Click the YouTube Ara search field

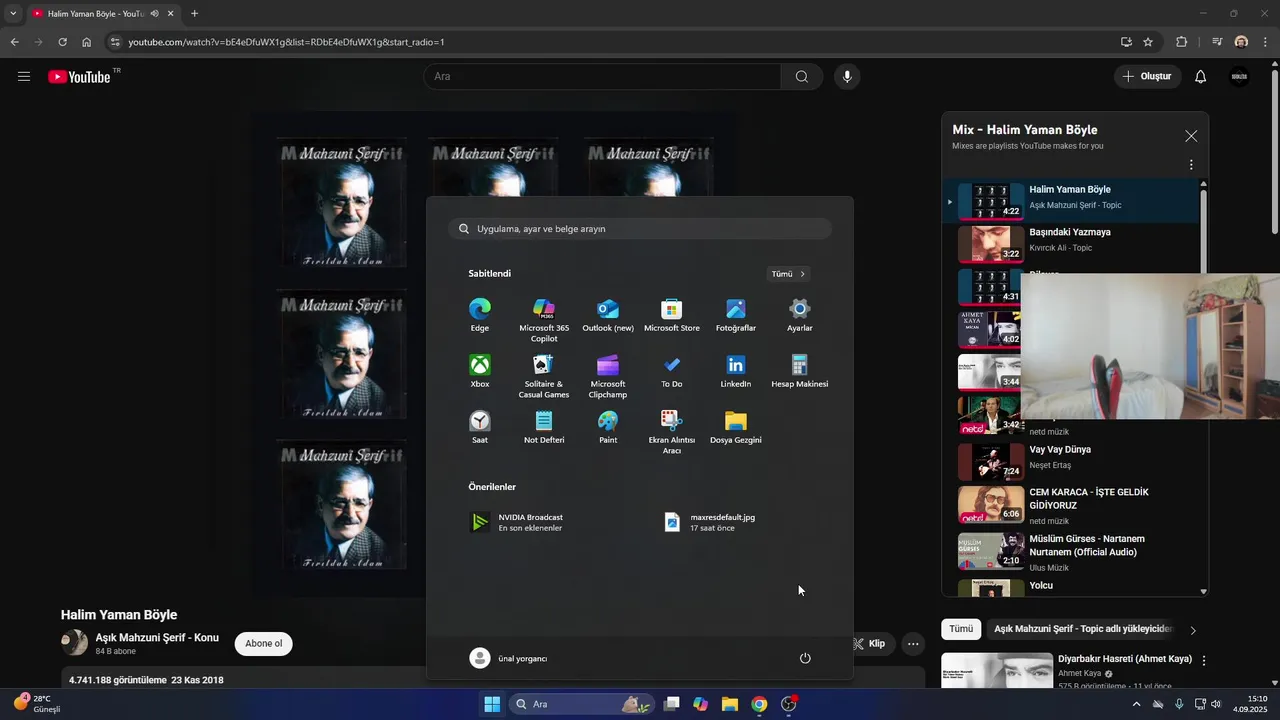pyautogui.click(x=602, y=77)
